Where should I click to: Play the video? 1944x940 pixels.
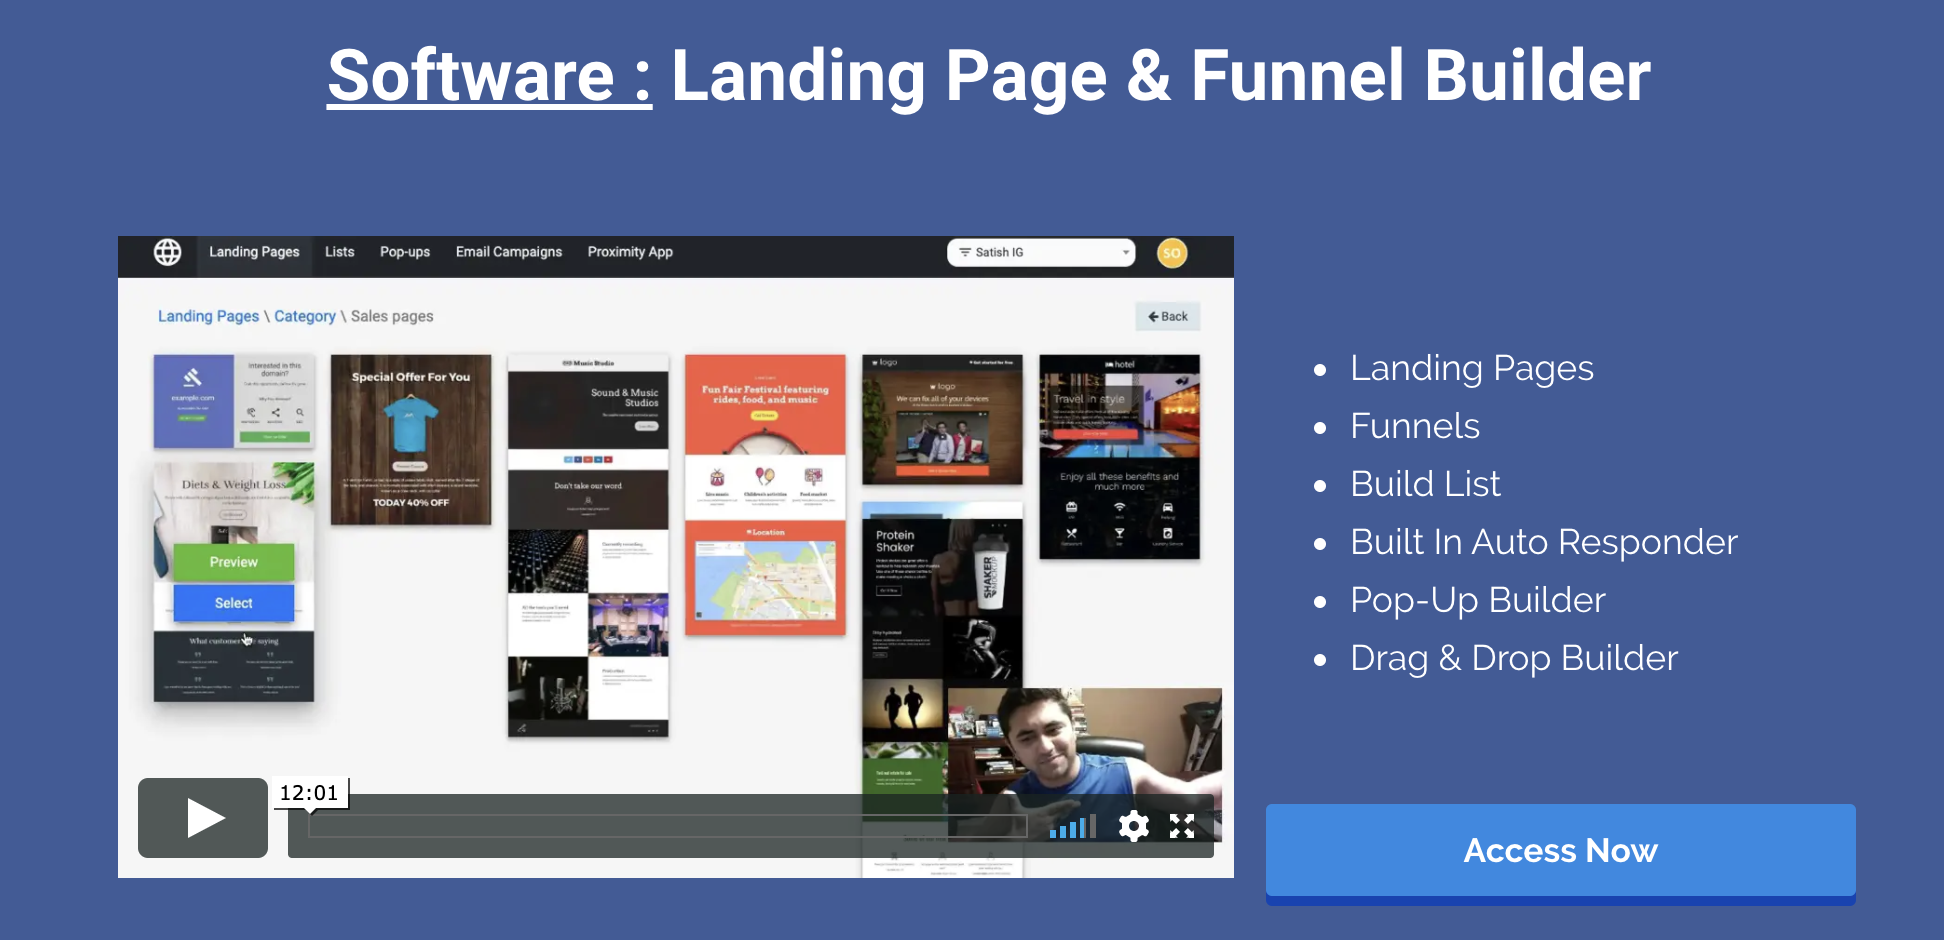[203, 818]
